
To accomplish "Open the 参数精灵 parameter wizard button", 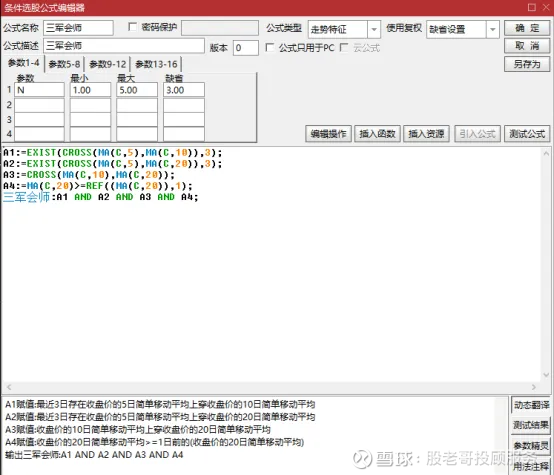I will click(531, 446).
